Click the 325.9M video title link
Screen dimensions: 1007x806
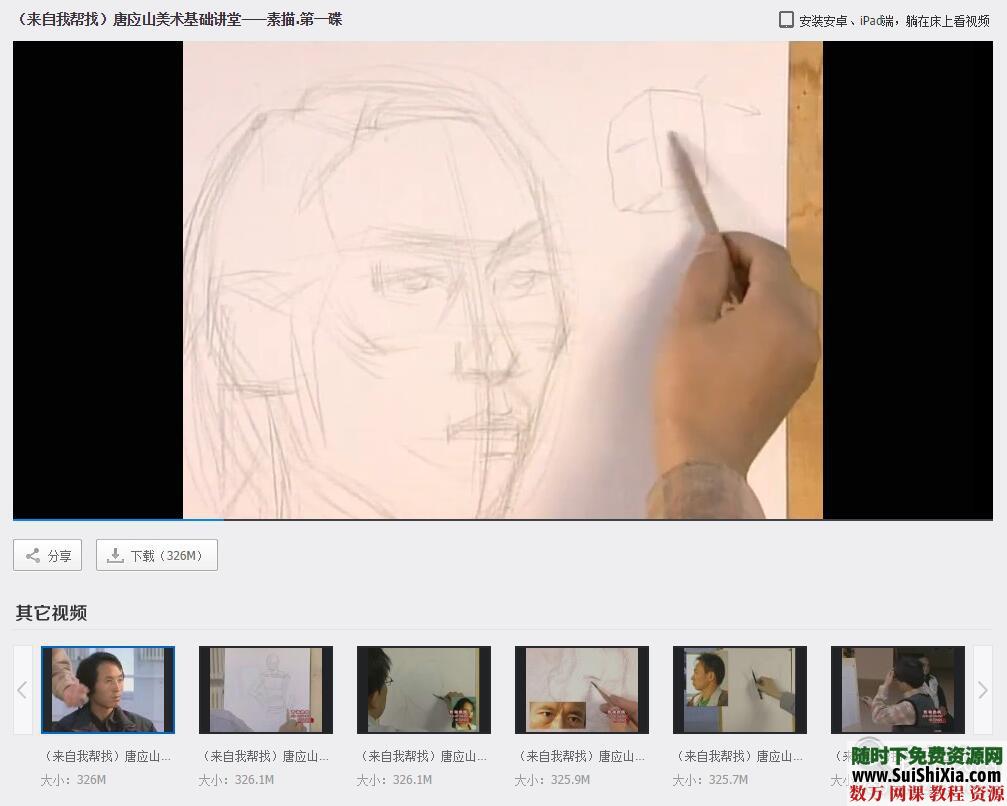tap(581, 756)
